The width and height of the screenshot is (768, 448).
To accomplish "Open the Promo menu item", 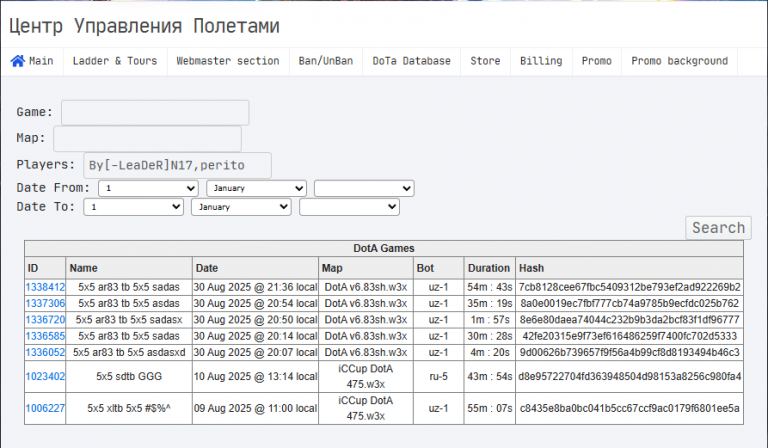I will coord(597,61).
